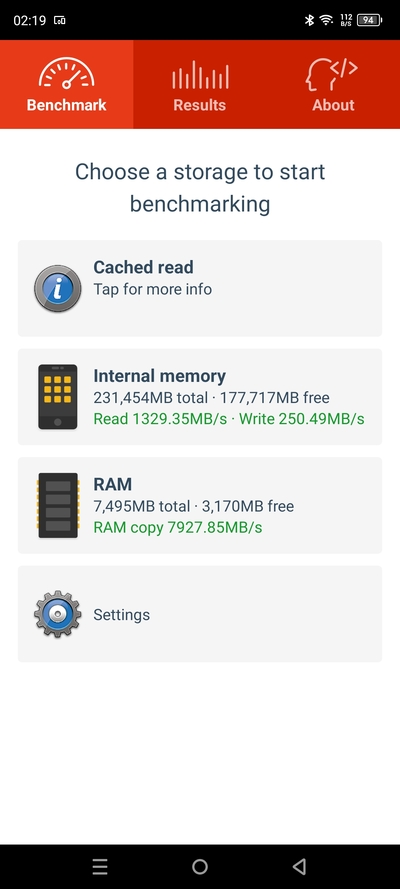Switch to the About tab
Image resolution: width=400 pixels, height=889 pixels.
click(x=333, y=84)
